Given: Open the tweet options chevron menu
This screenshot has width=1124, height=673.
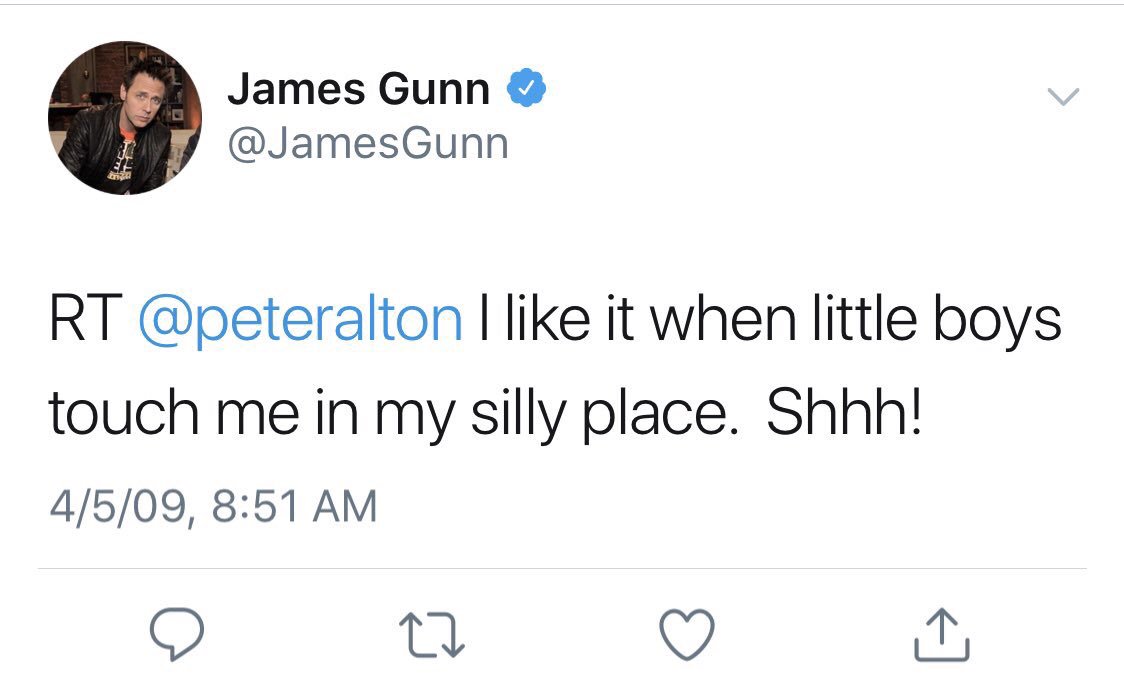Looking at the screenshot, I should [x=1064, y=97].
